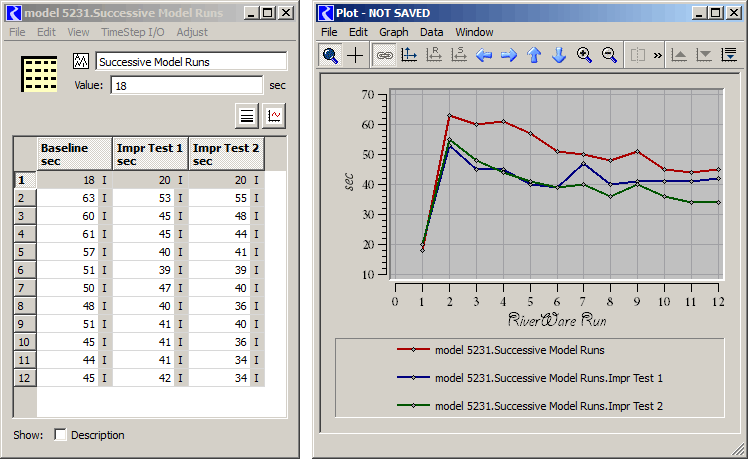Toggle the Show Description checkbox
The image size is (748, 459).
point(60,435)
